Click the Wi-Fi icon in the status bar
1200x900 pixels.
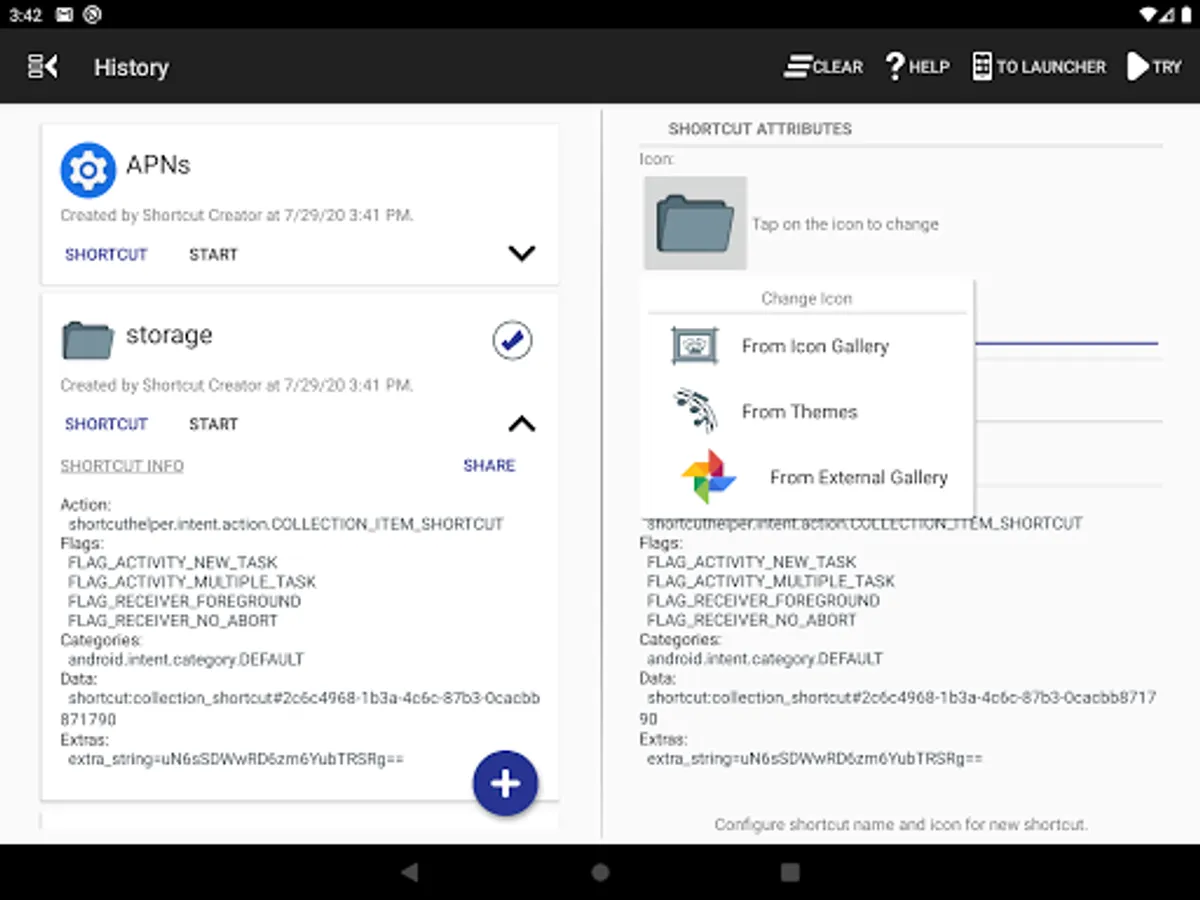coord(1147,14)
